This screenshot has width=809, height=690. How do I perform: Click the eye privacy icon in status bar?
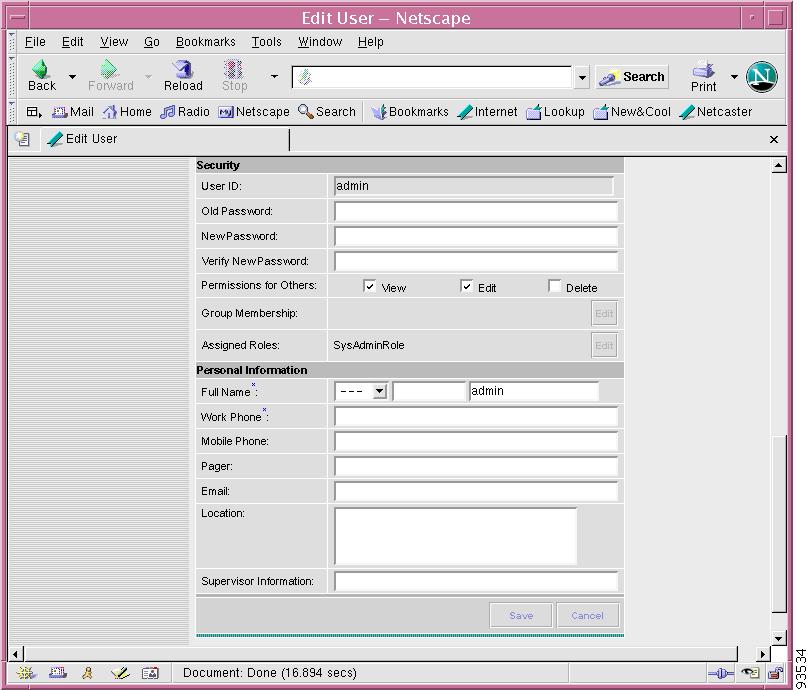coord(750,673)
